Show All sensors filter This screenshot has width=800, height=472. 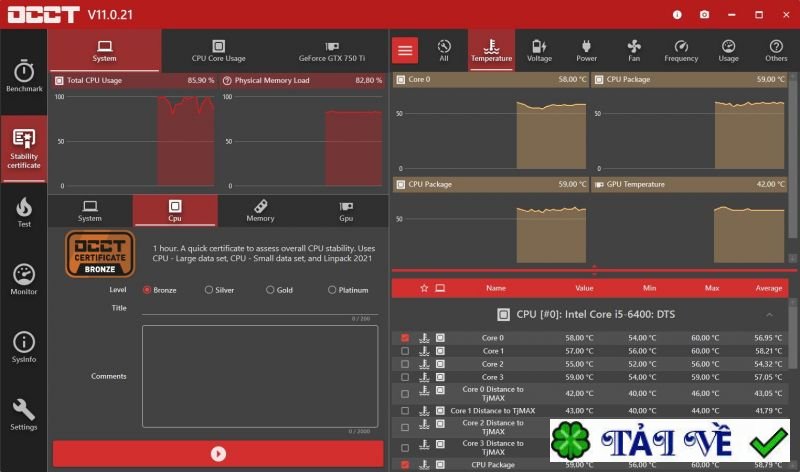pos(444,51)
